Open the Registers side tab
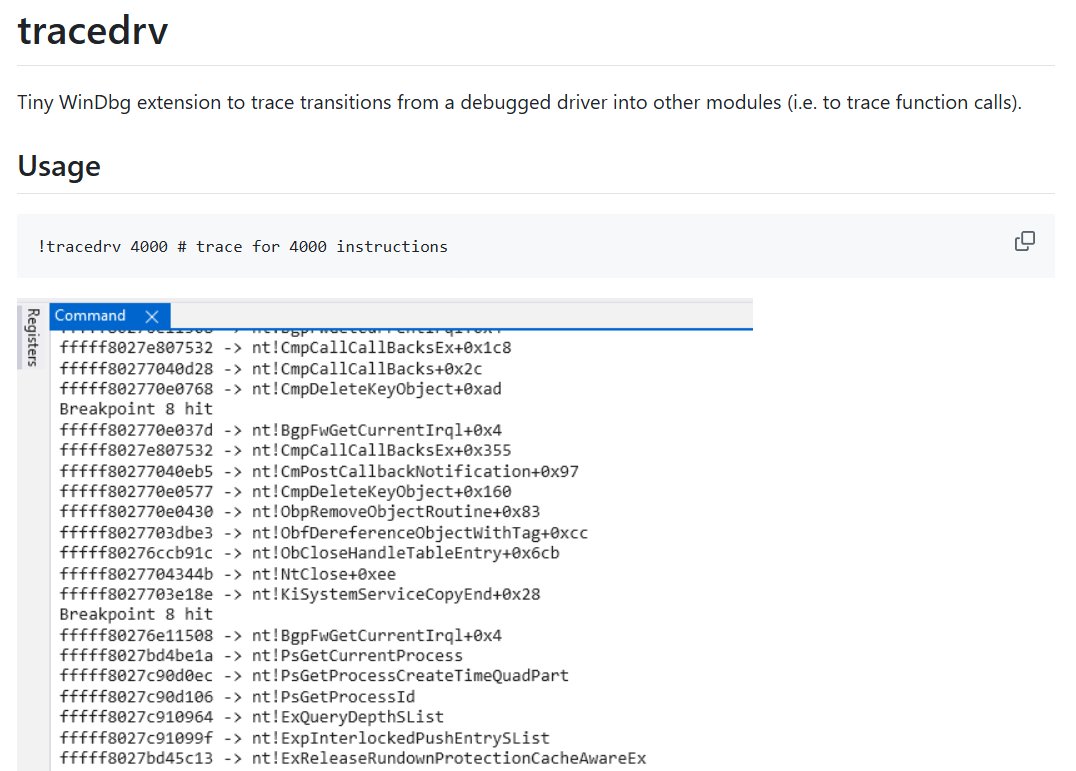The image size is (1076, 771). (x=32, y=337)
